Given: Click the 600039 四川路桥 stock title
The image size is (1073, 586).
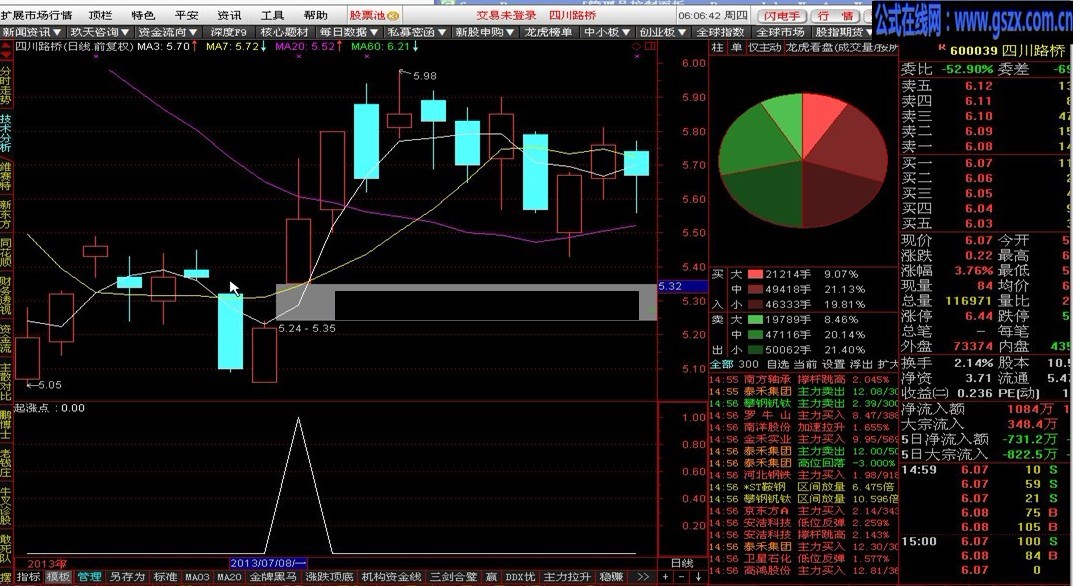Looking at the screenshot, I should click(x=1006, y=51).
